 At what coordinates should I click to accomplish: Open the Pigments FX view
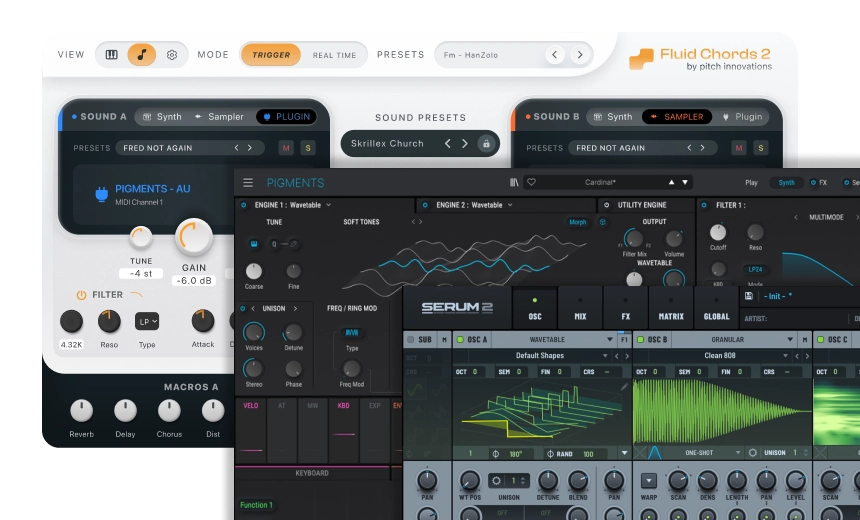[819, 183]
